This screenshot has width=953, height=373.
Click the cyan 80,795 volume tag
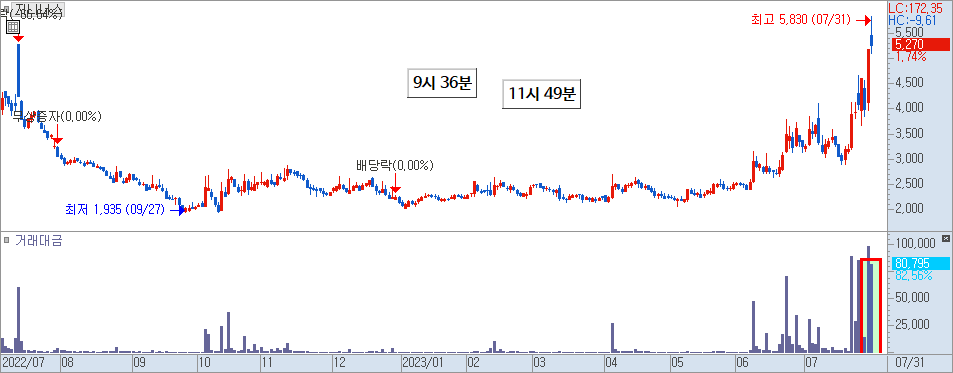tap(920, 264)
